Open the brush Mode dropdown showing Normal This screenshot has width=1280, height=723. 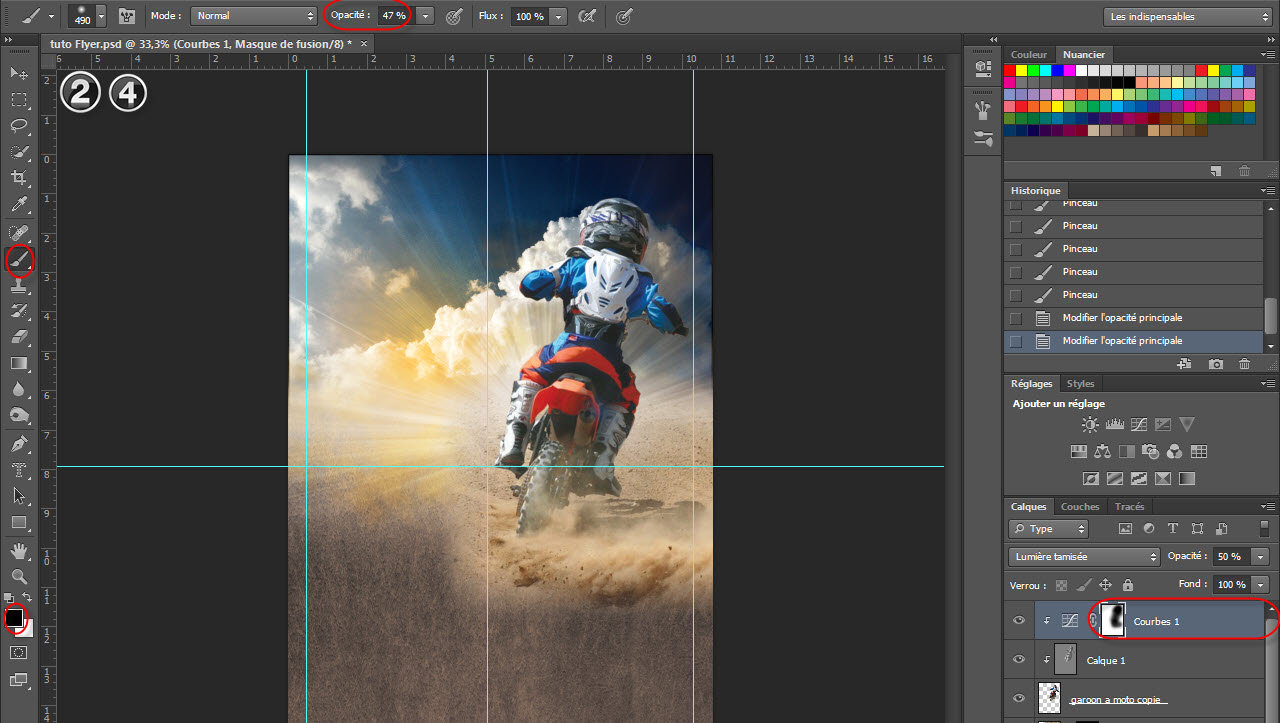click(x=254, y=16)
